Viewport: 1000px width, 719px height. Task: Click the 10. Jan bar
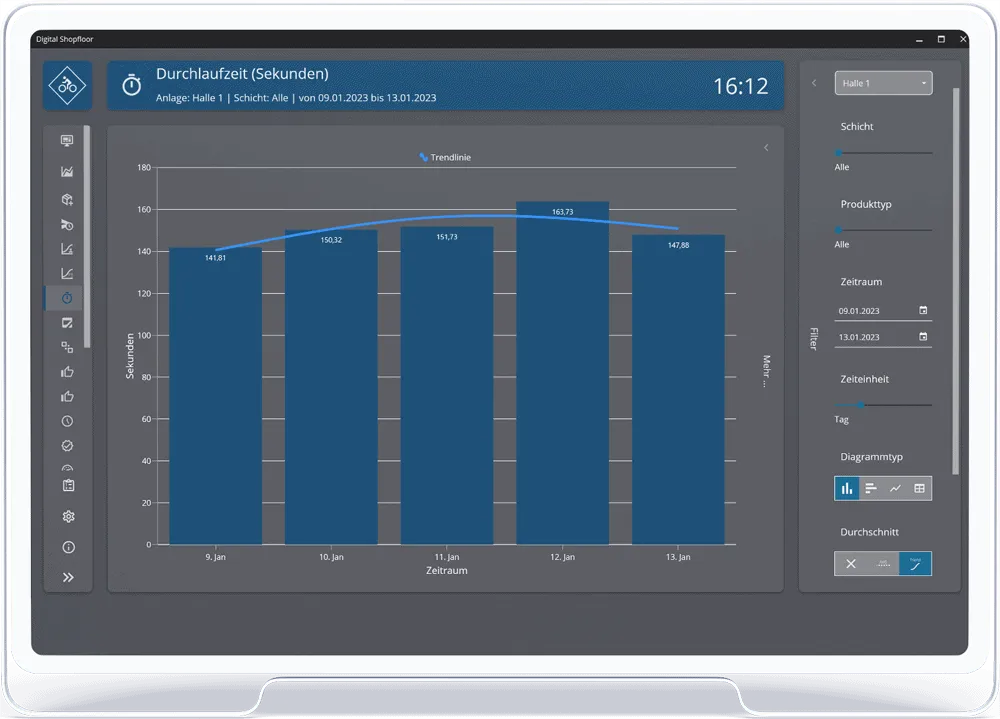click(x=331, y=387)
